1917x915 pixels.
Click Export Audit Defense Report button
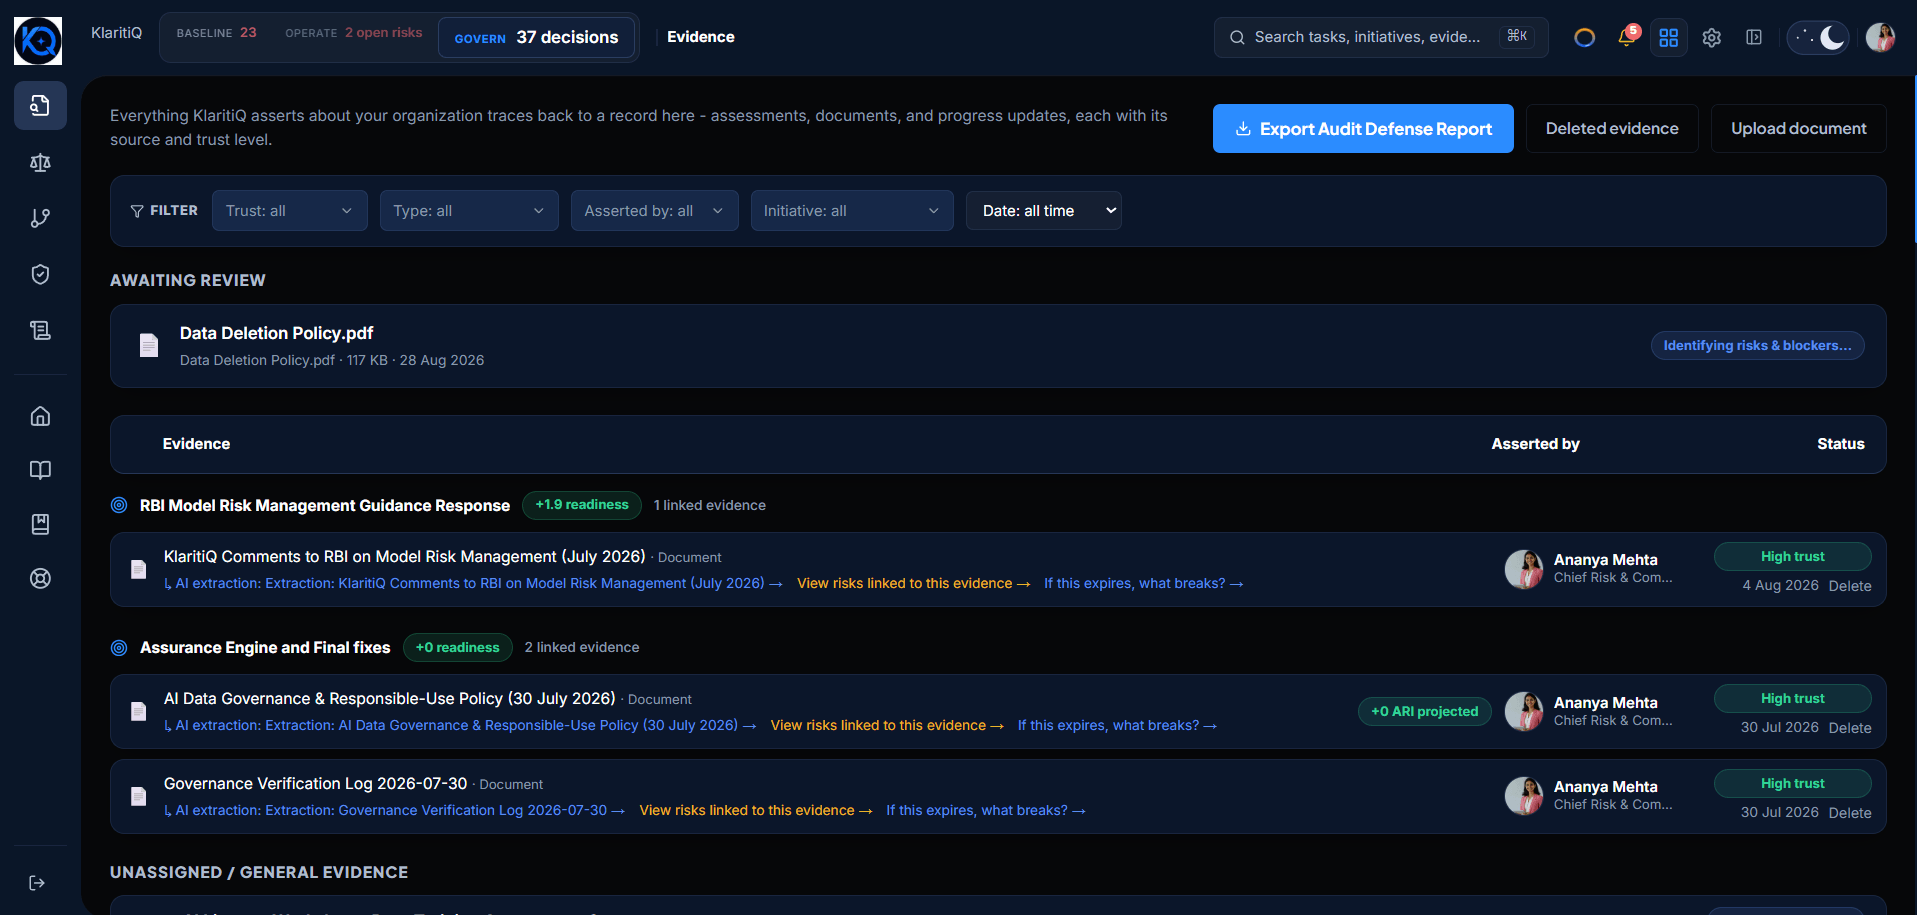pos(1363,129)
